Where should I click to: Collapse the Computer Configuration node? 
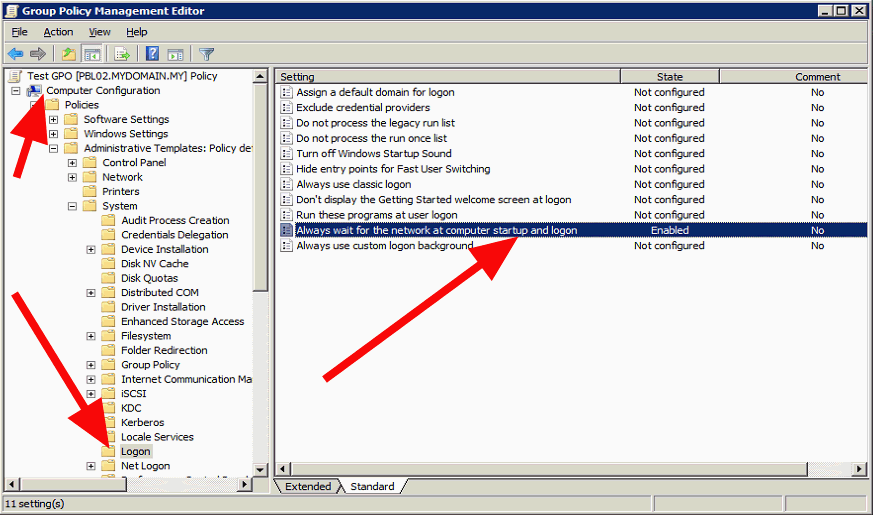16,91
